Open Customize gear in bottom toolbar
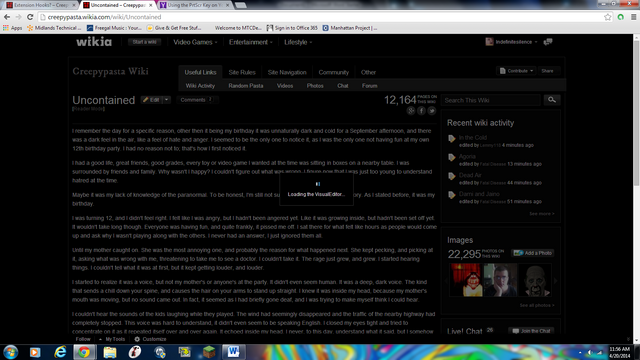Image resolution: width=640 pixels, height=360 pixels. point(150,339)
